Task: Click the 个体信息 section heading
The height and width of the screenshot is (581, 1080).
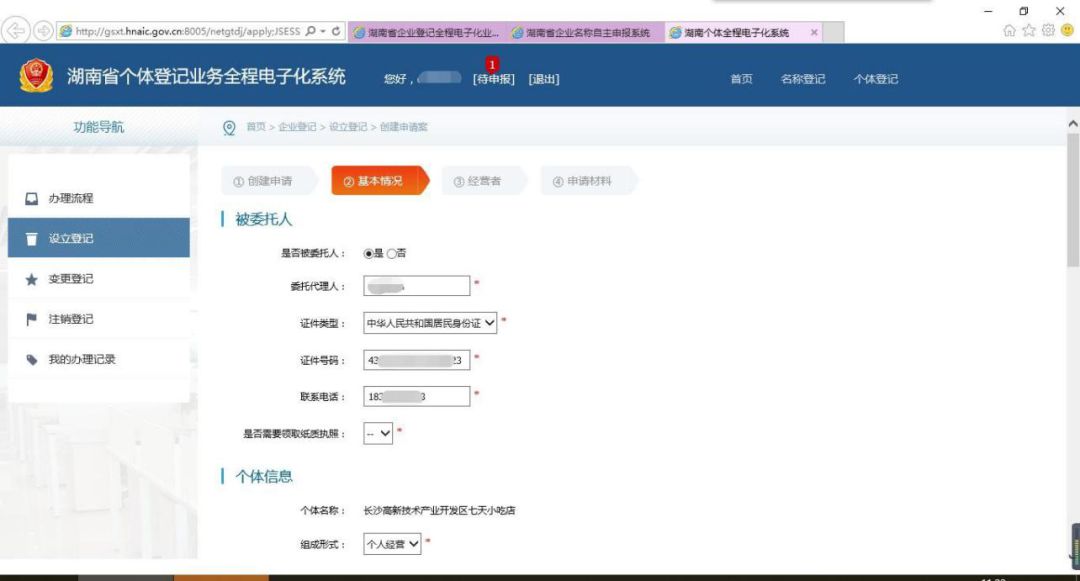Action: tap(264, 476)
